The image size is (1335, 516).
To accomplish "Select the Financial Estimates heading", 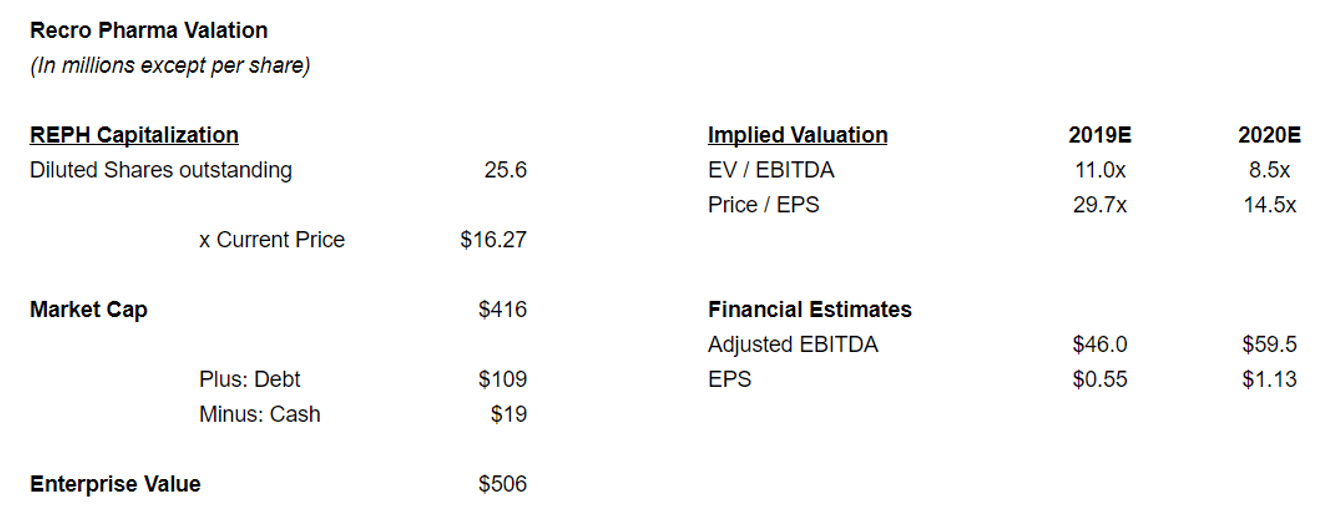I will coord(809,310).
